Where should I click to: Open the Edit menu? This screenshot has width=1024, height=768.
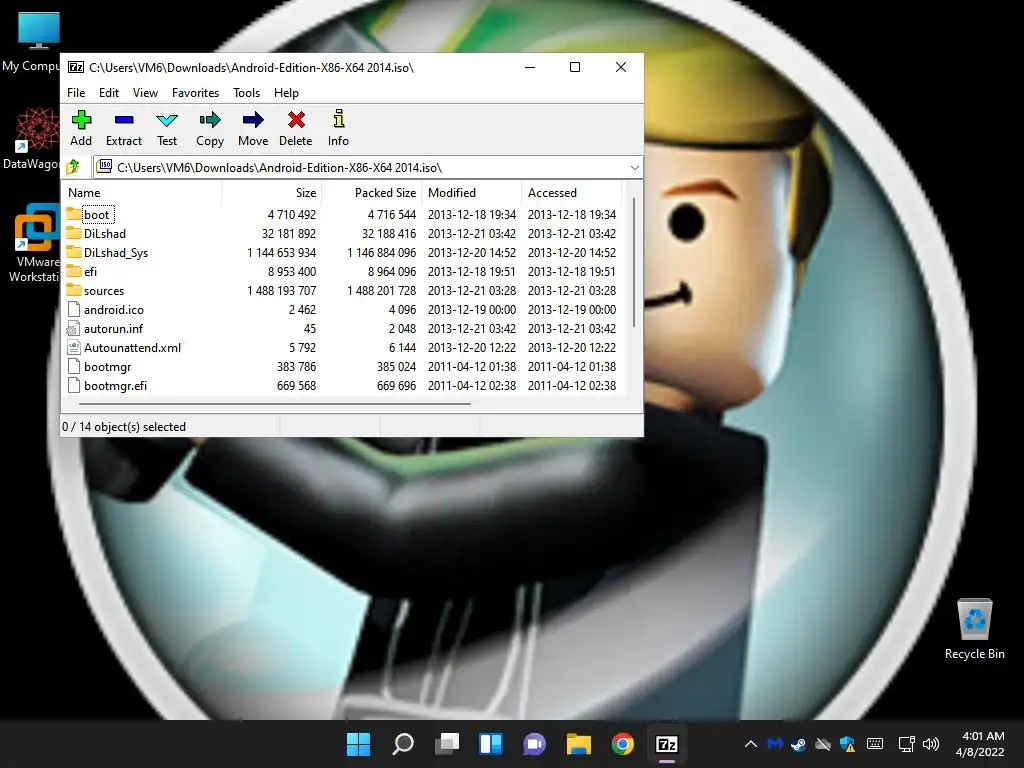click(109, 93)
